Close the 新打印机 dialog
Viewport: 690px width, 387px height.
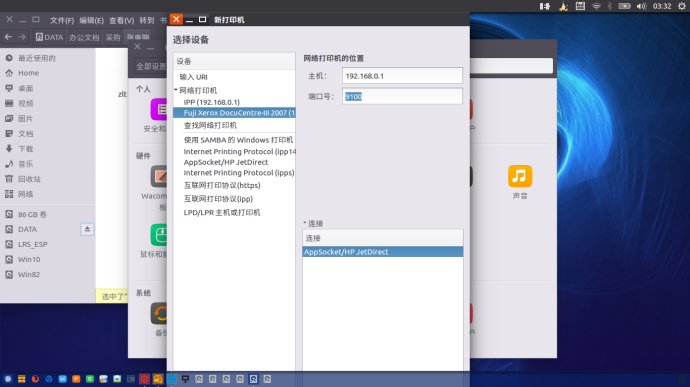[x=176, y=19]
